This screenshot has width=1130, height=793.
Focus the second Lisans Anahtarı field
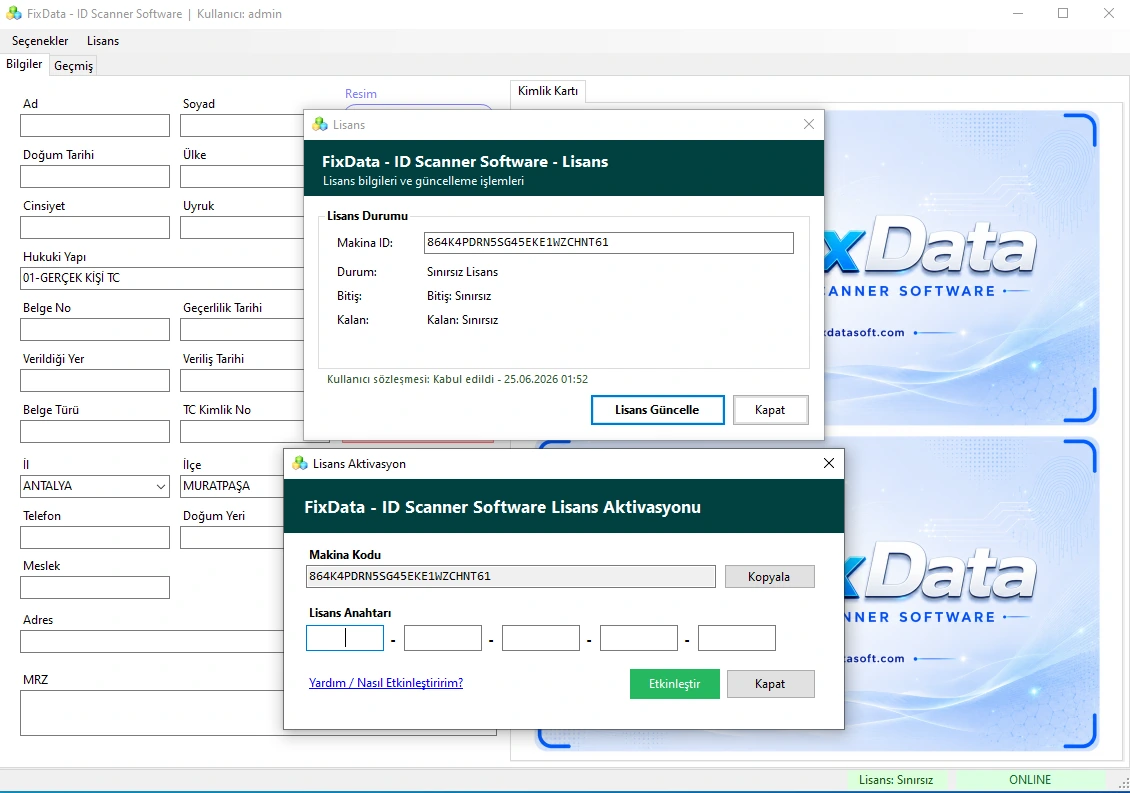click(x=442, y=638)
